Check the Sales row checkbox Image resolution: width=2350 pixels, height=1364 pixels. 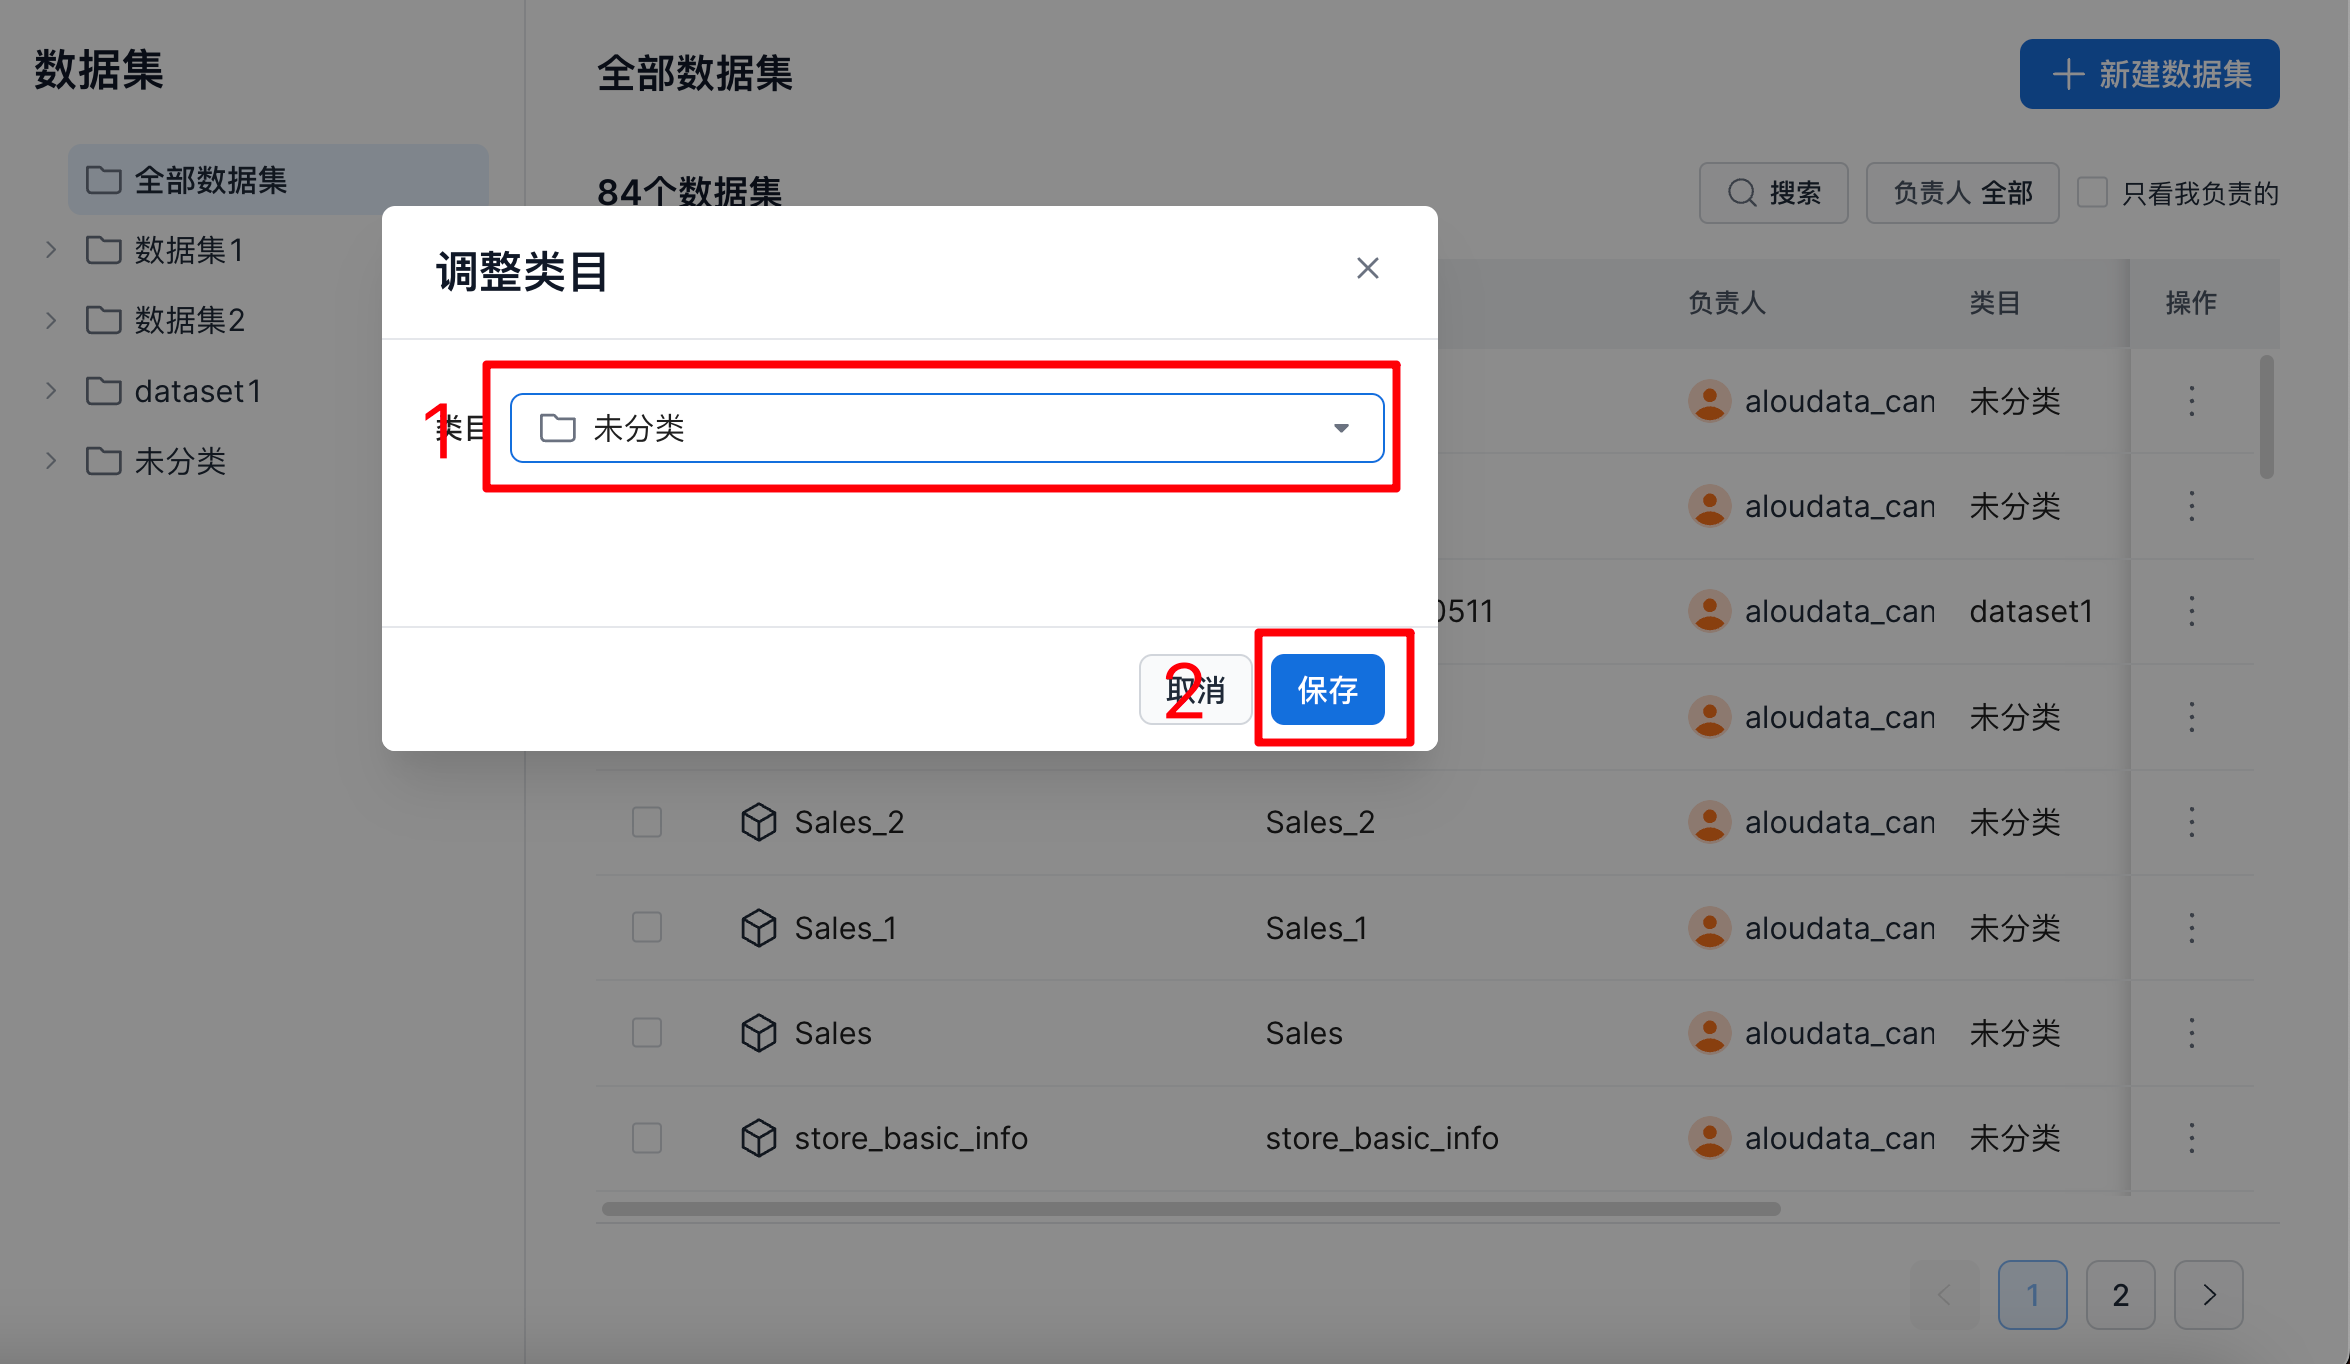[x=647, y=1033]
